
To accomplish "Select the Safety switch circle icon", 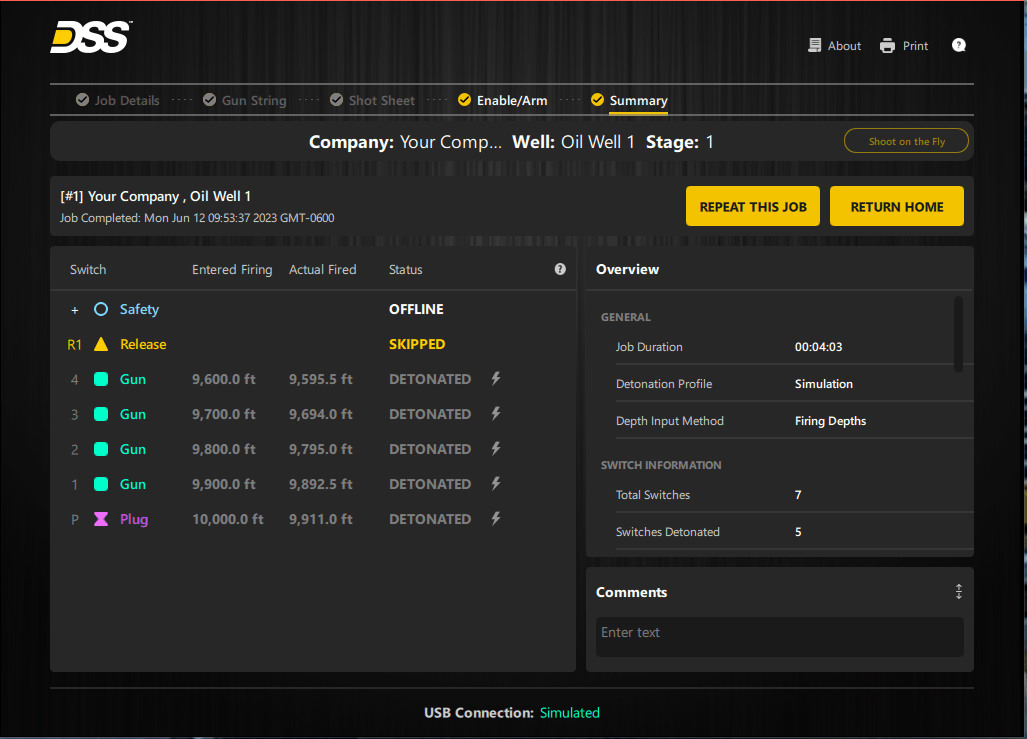I will 100,309.
